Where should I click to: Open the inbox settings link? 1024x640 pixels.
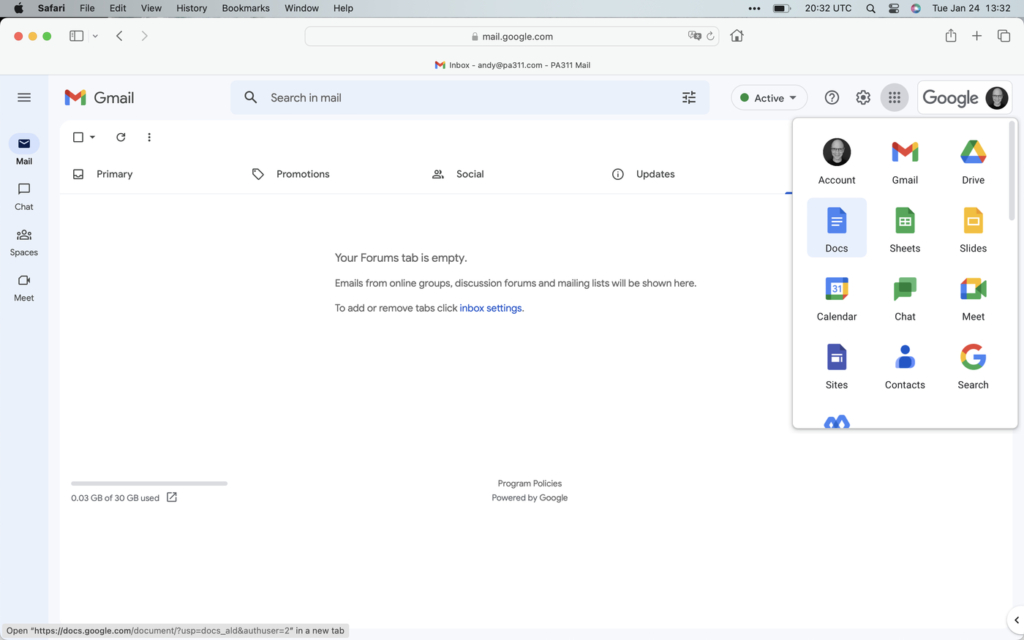pos(491,308)
